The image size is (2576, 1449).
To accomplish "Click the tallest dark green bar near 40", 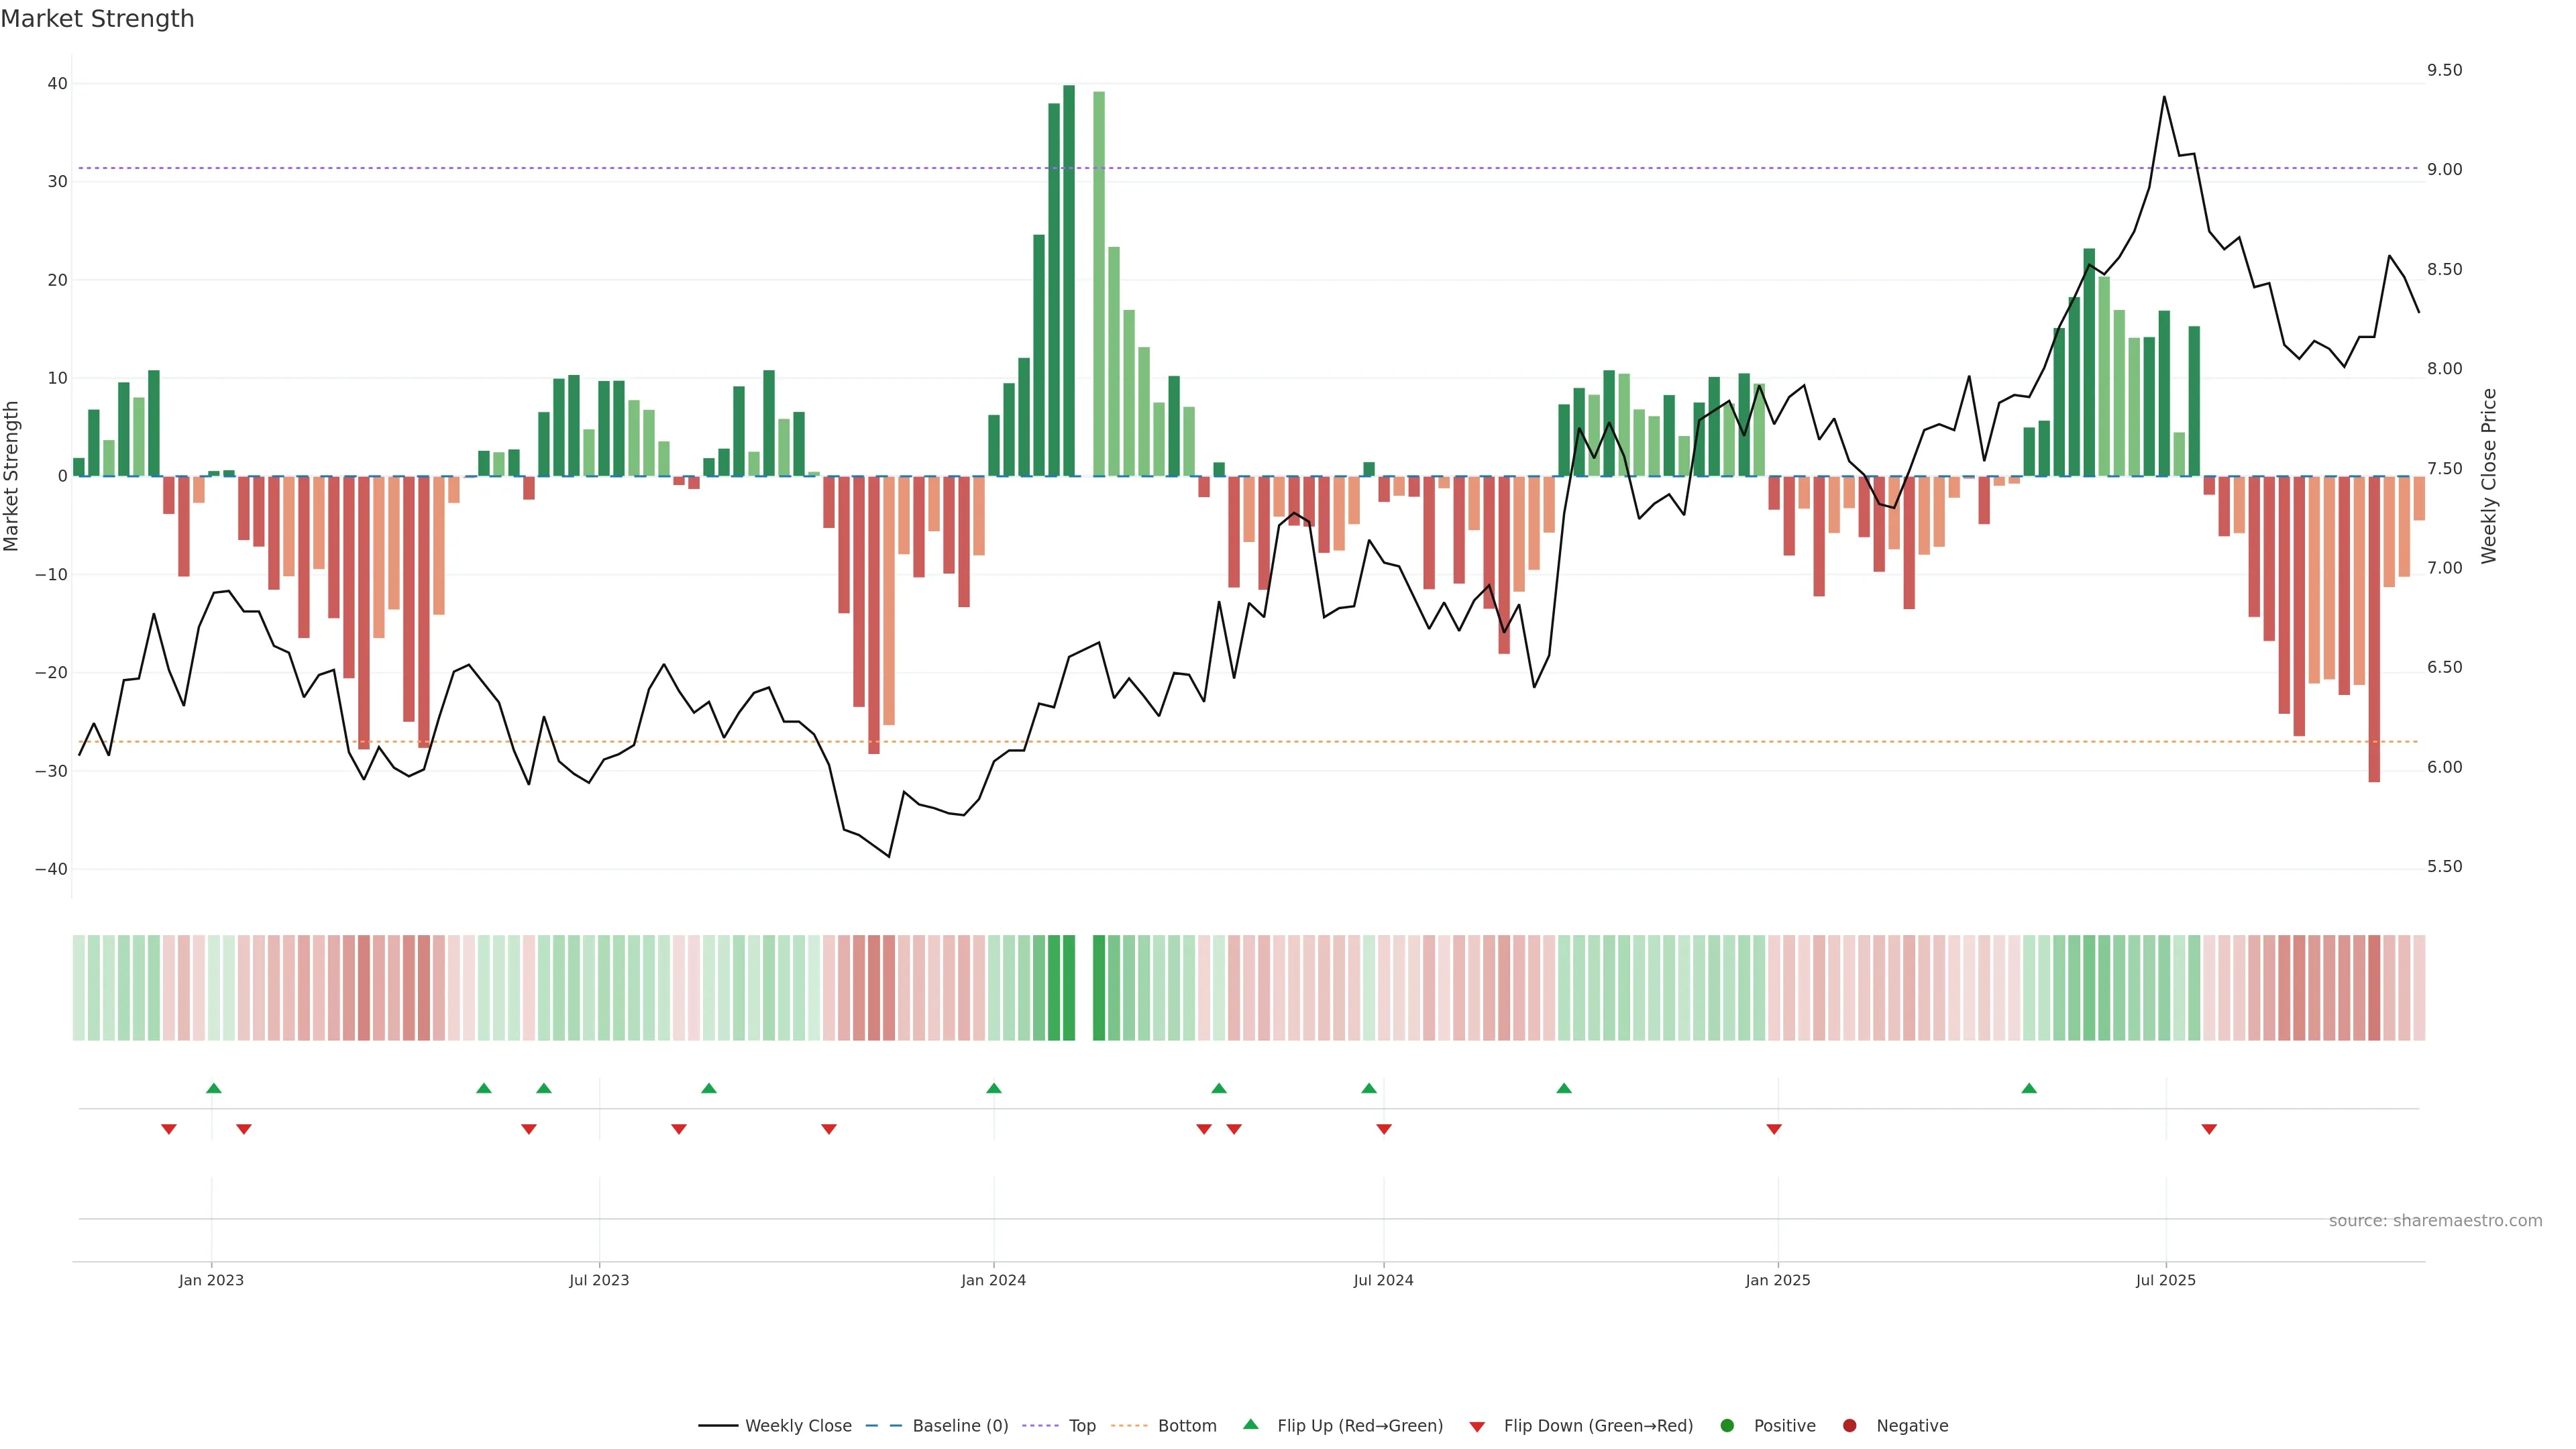I will 1069,280.
